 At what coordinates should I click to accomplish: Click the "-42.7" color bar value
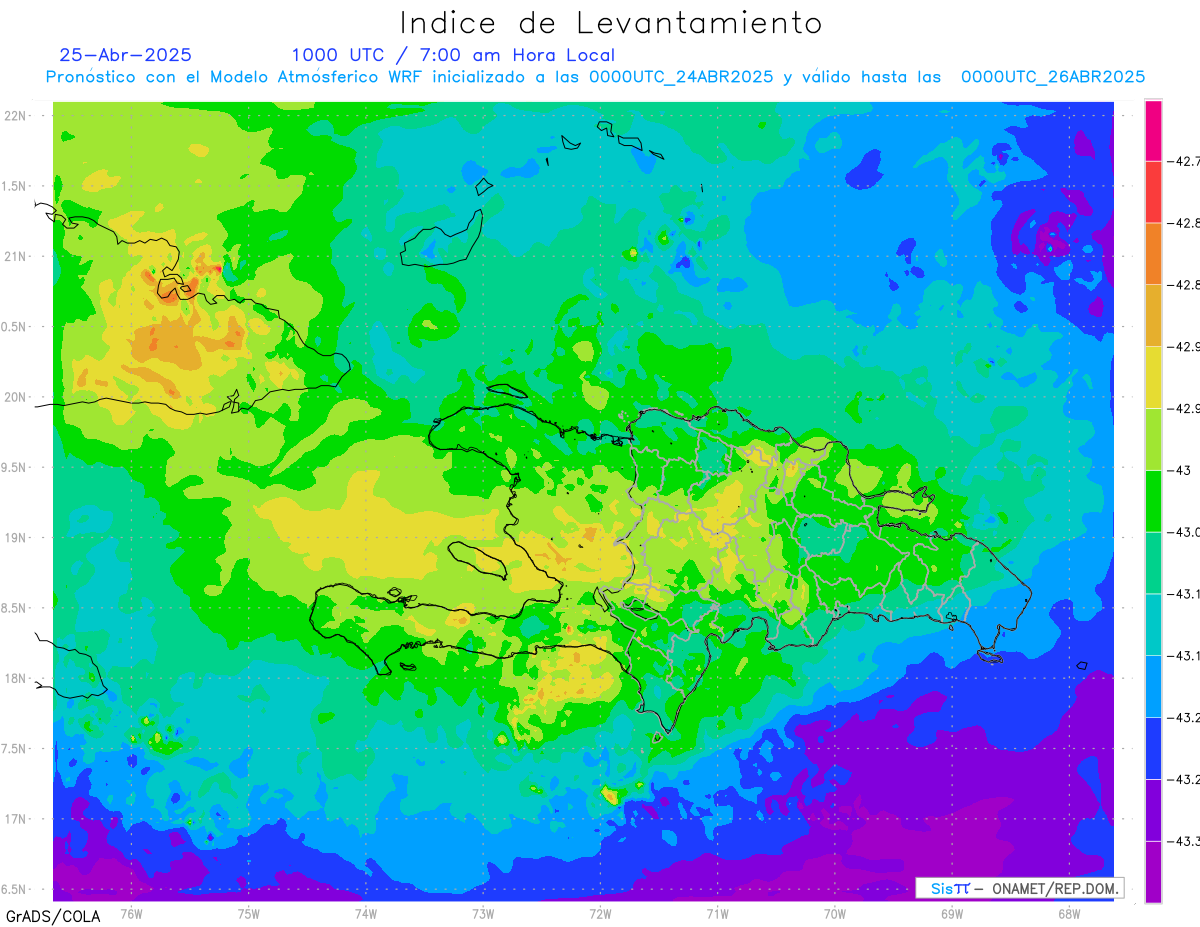1186,161
